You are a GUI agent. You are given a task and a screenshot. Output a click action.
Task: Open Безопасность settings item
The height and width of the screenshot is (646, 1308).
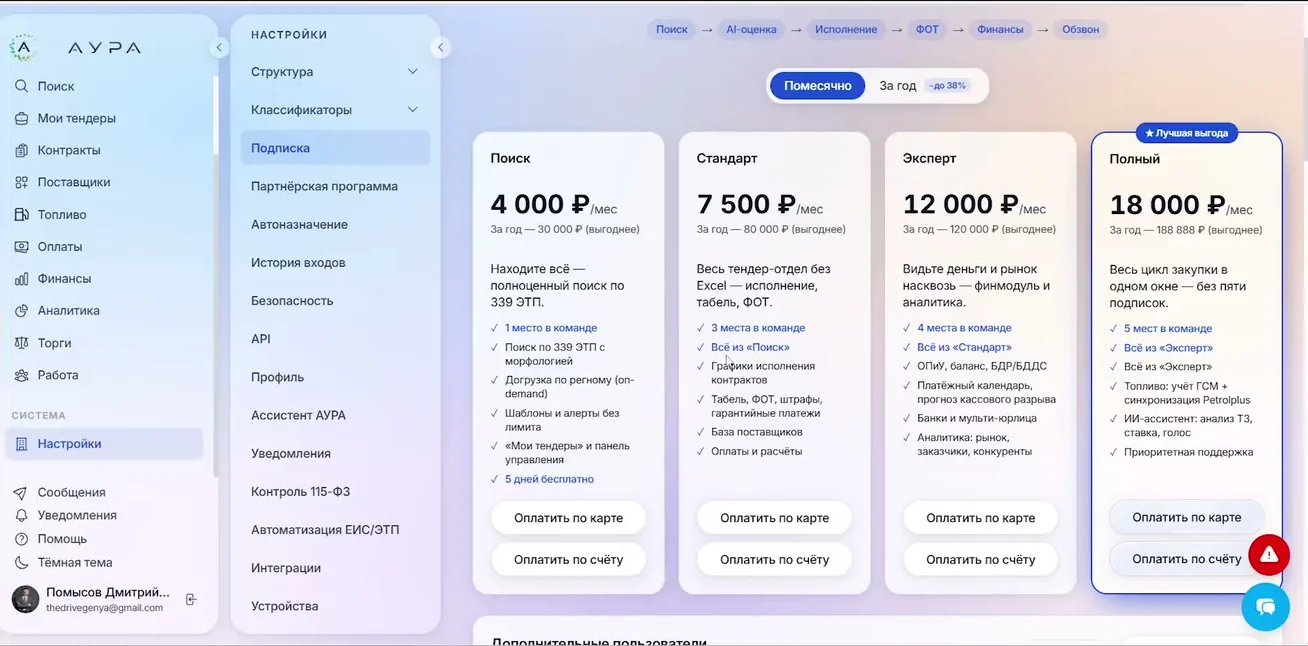pos(335,300)
